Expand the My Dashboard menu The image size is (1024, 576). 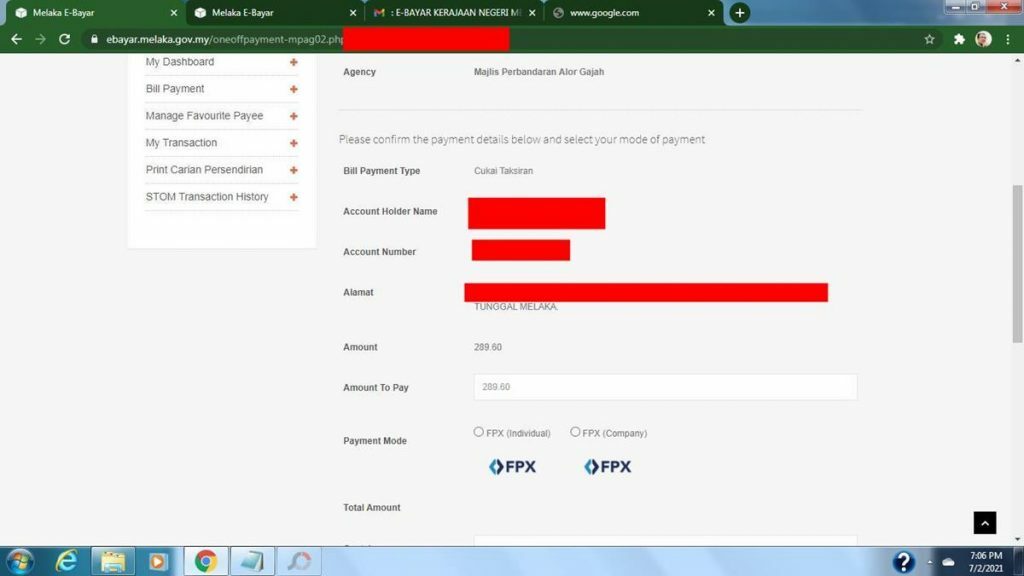coord(293,62)
